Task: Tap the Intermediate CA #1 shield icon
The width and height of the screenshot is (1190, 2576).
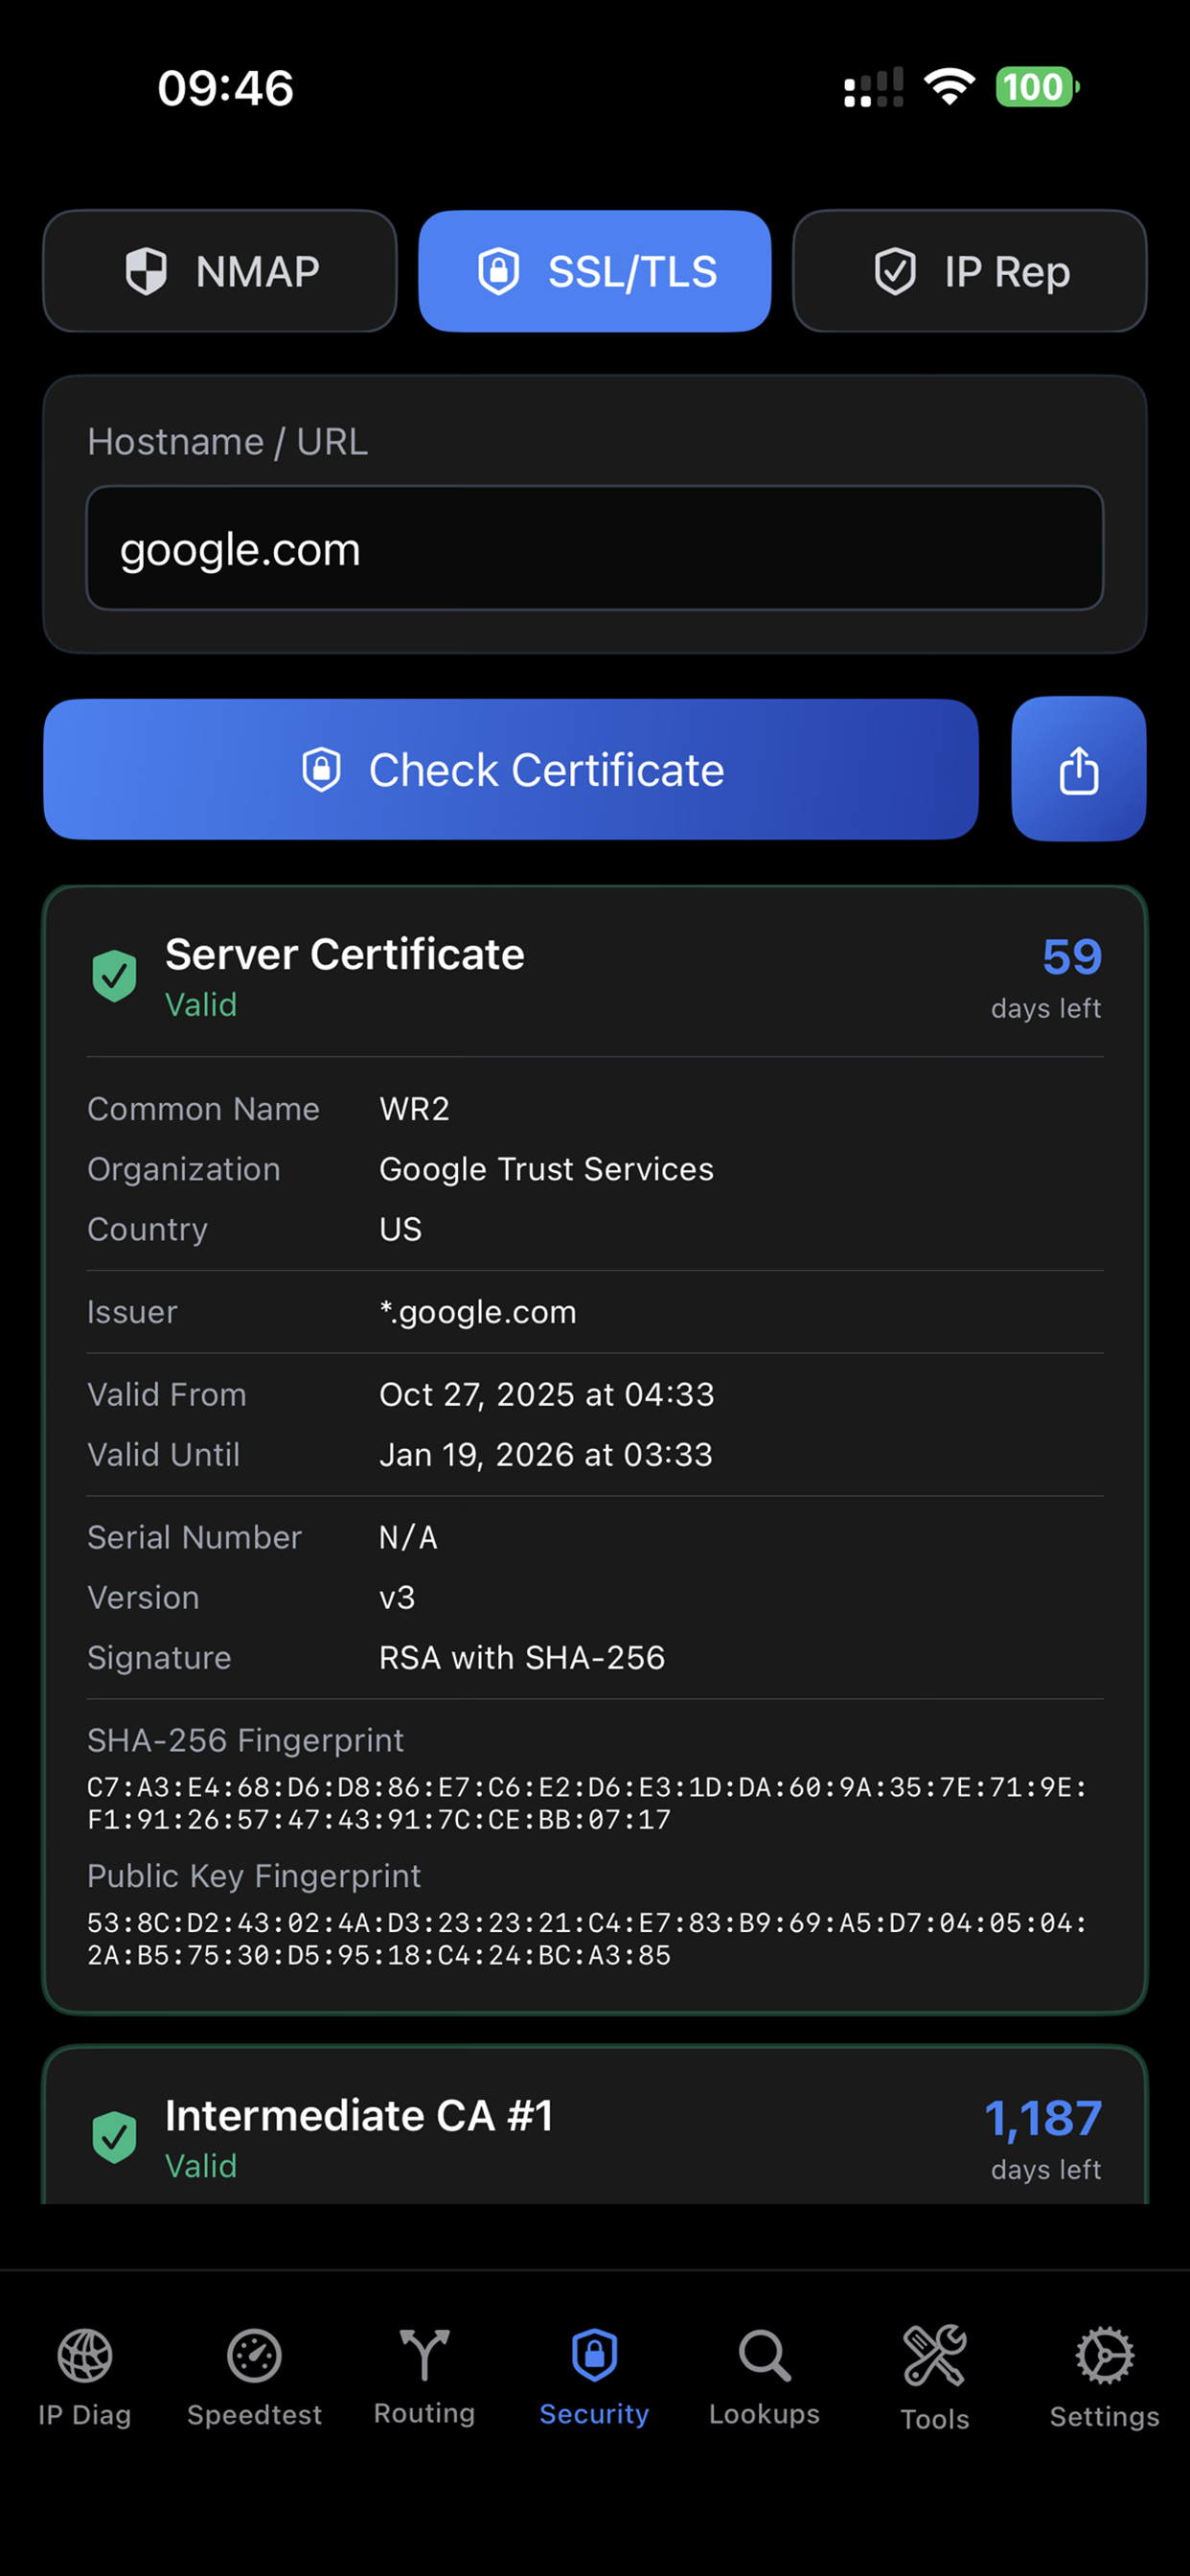Action: pos(115,2137)
